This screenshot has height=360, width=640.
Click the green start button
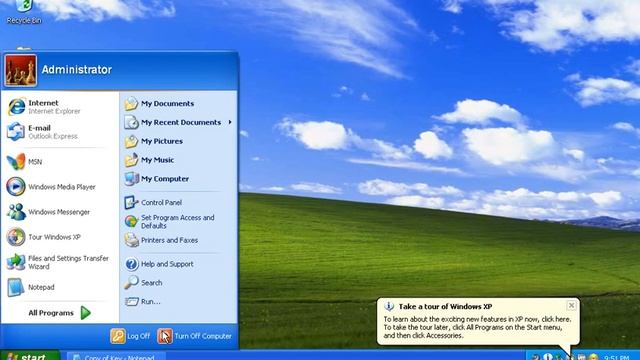29,356
